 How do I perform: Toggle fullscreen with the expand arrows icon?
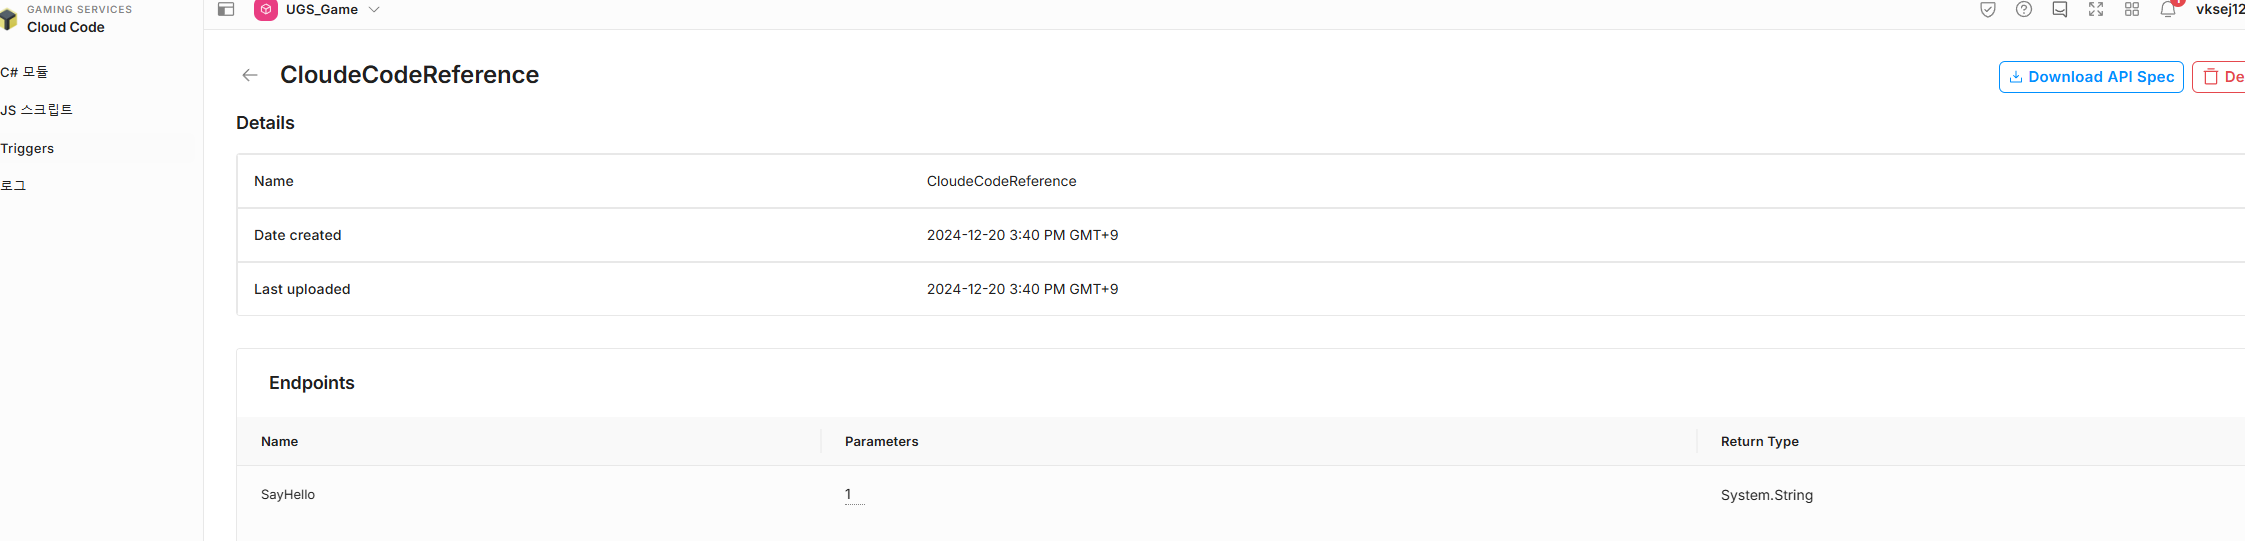(2096, 10)
